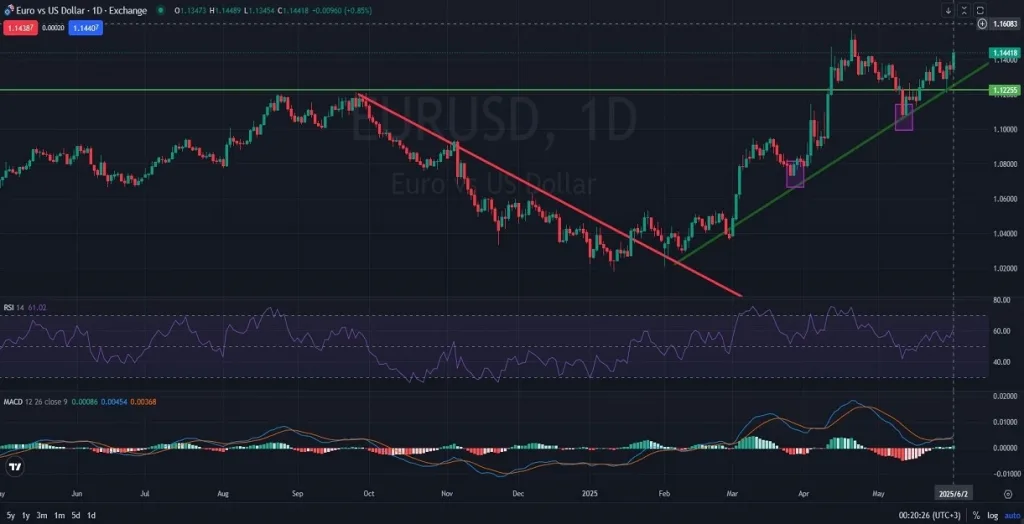Image resolution: width=1024 pixels, height=524 pixels.
Task: Click the 1.08000 price axis label
Action: 1004,164
